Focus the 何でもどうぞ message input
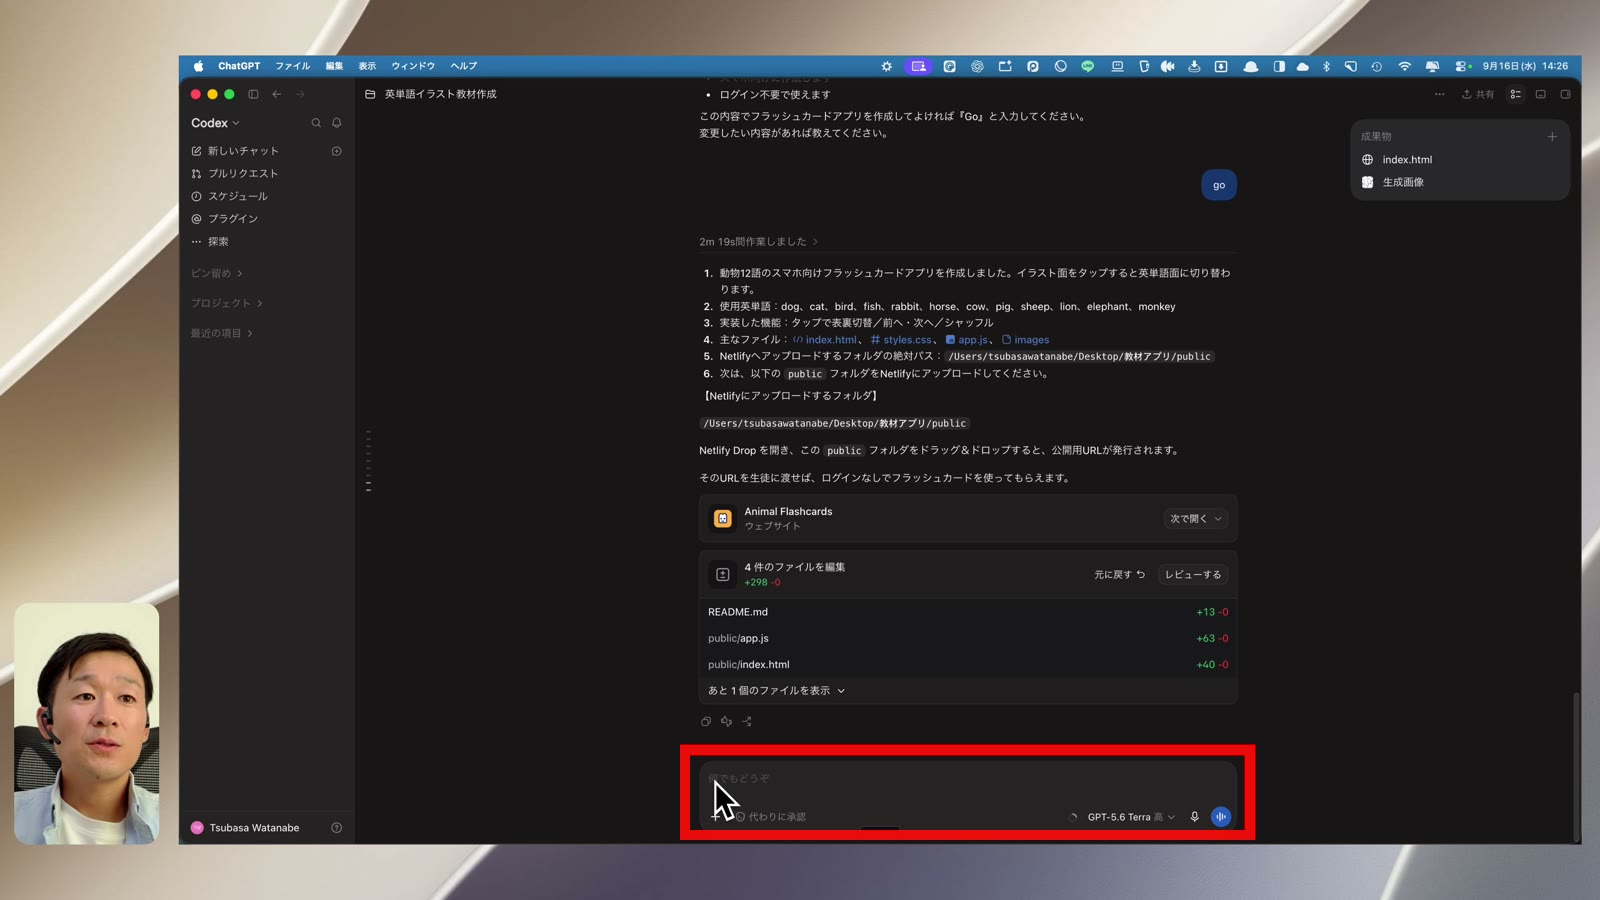1600x900 pixels. tap(968, 779)
